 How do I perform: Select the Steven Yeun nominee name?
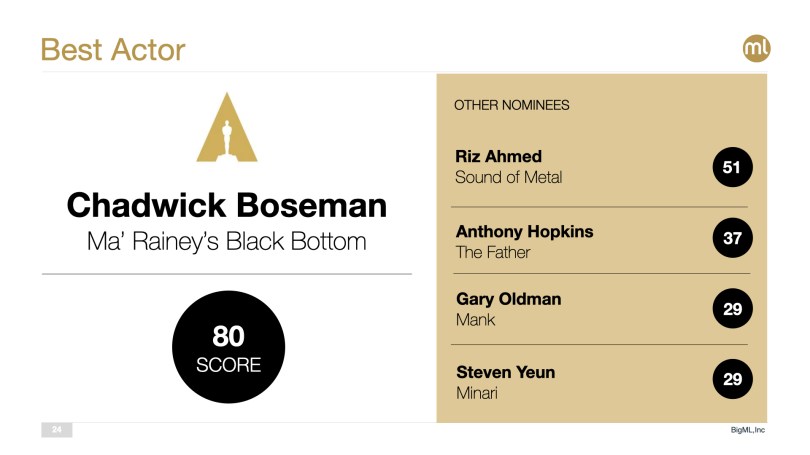tap(505, 372)
